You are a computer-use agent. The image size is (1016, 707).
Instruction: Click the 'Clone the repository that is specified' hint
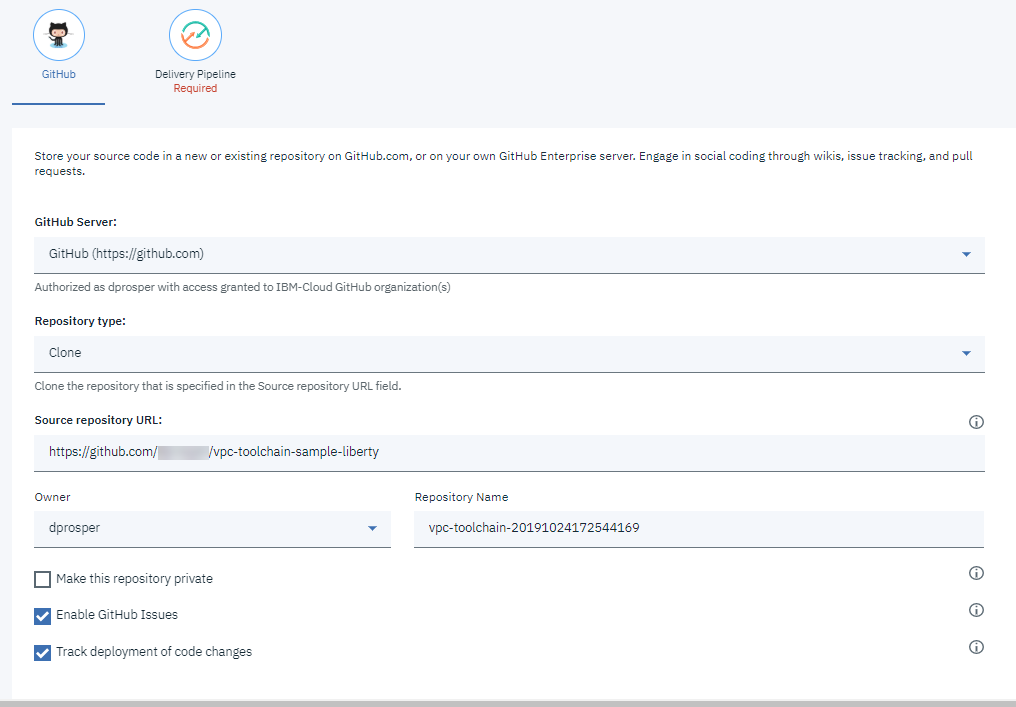pos(218,386)
